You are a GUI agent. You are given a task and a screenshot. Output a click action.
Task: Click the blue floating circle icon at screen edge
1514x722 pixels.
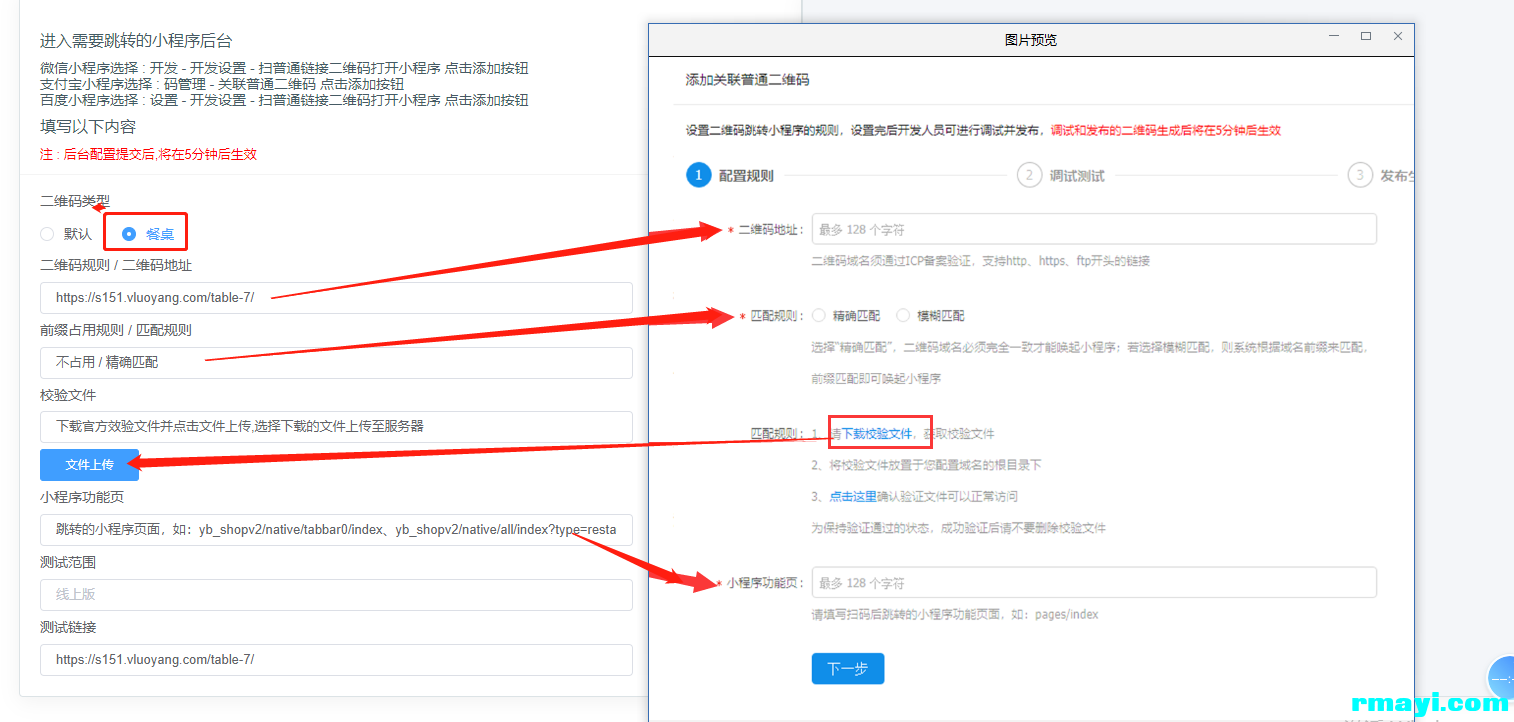(1501, 677)
